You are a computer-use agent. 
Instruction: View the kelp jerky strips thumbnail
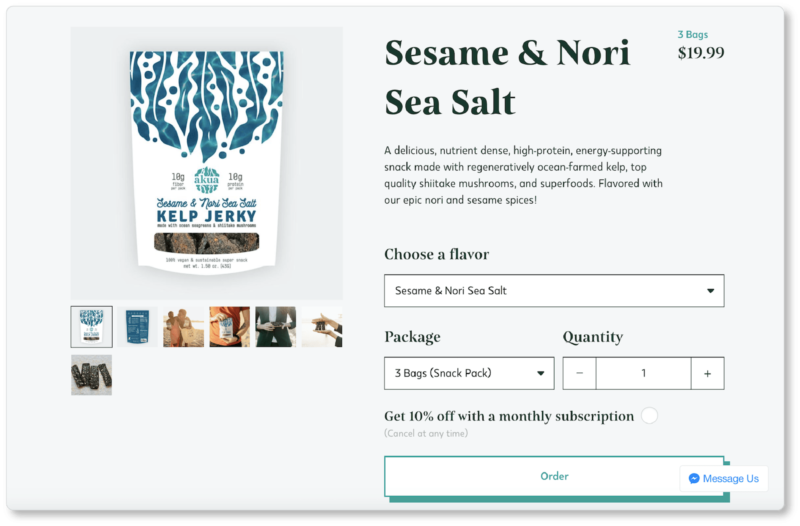pos(91,375)
